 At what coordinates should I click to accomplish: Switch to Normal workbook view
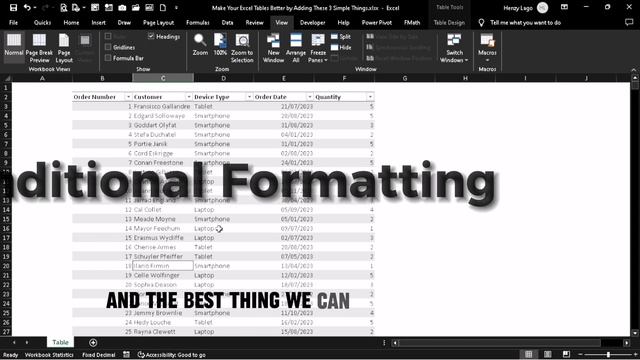pos(14,47)
